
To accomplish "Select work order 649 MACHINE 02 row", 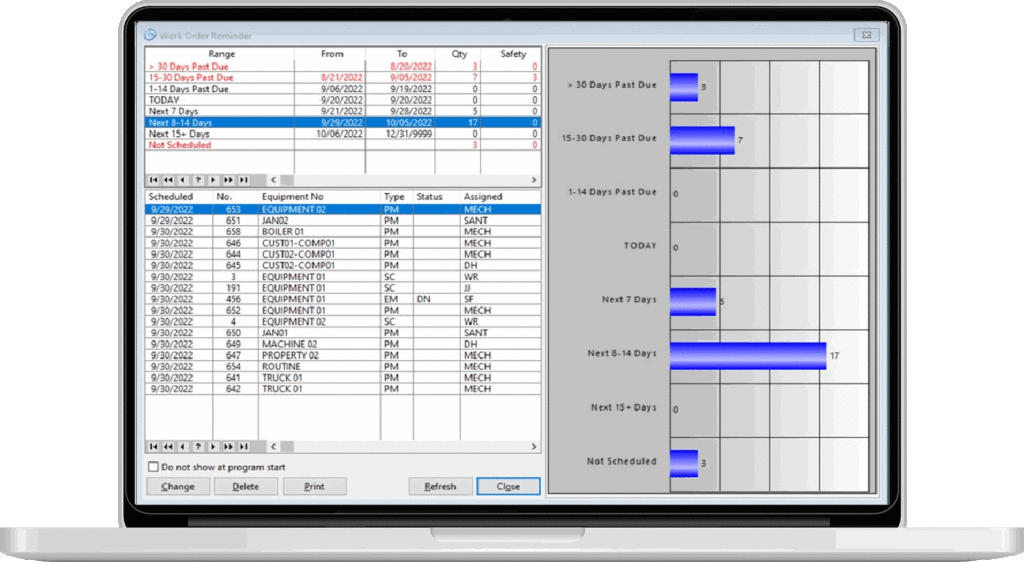I will [343, 344].
